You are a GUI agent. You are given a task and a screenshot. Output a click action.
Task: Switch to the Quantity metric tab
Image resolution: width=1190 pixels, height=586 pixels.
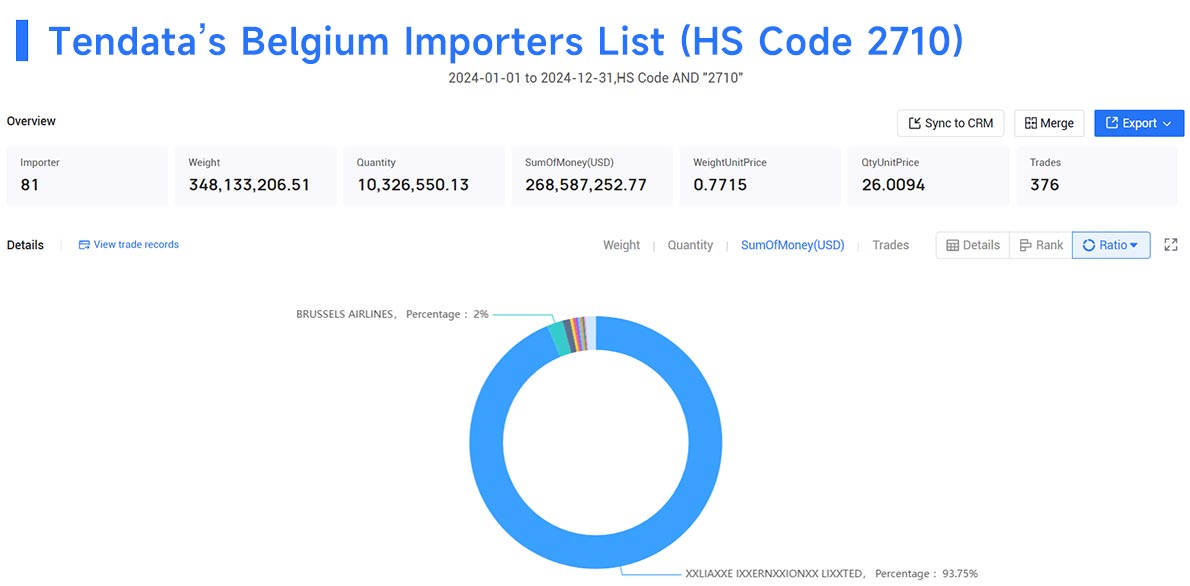pos(690,245)
